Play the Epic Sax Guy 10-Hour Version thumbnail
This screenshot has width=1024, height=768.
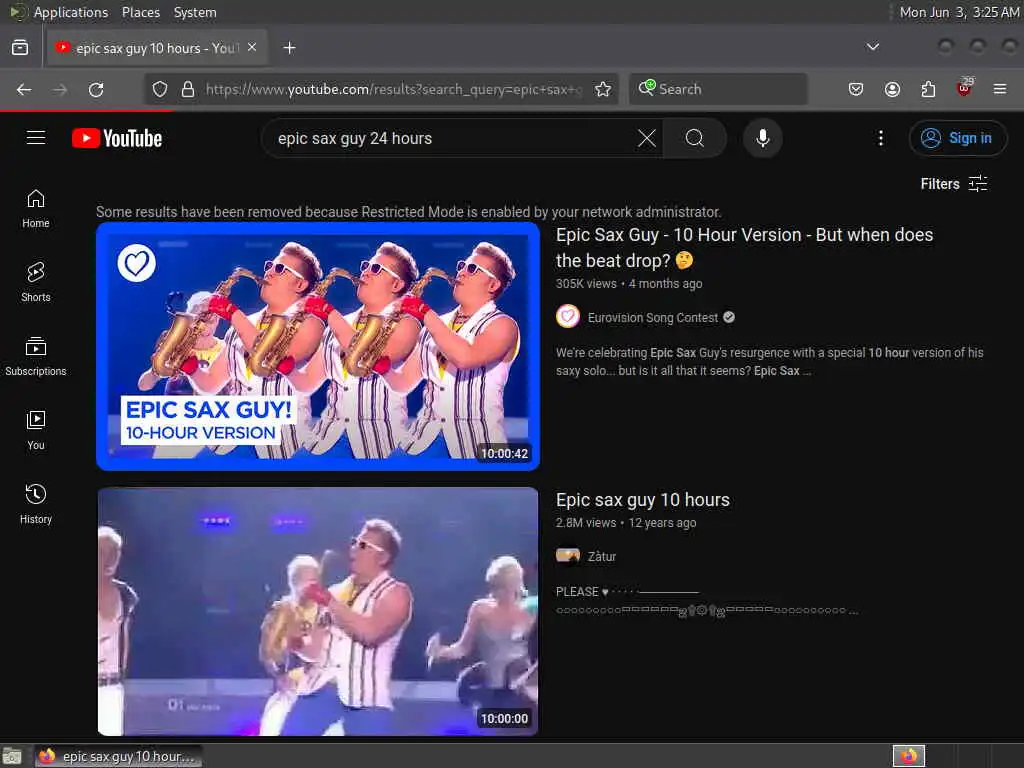318,347
